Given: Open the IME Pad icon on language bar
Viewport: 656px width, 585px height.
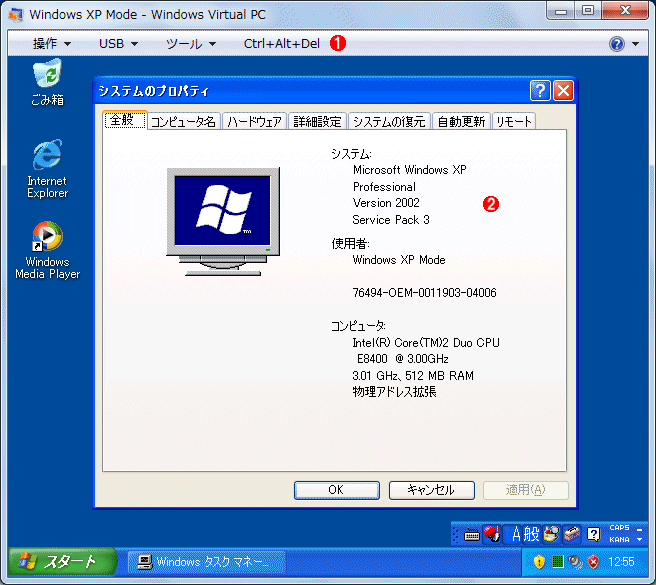Looking at the screenshot, I should pyautogui.click(x=551, y=534).
